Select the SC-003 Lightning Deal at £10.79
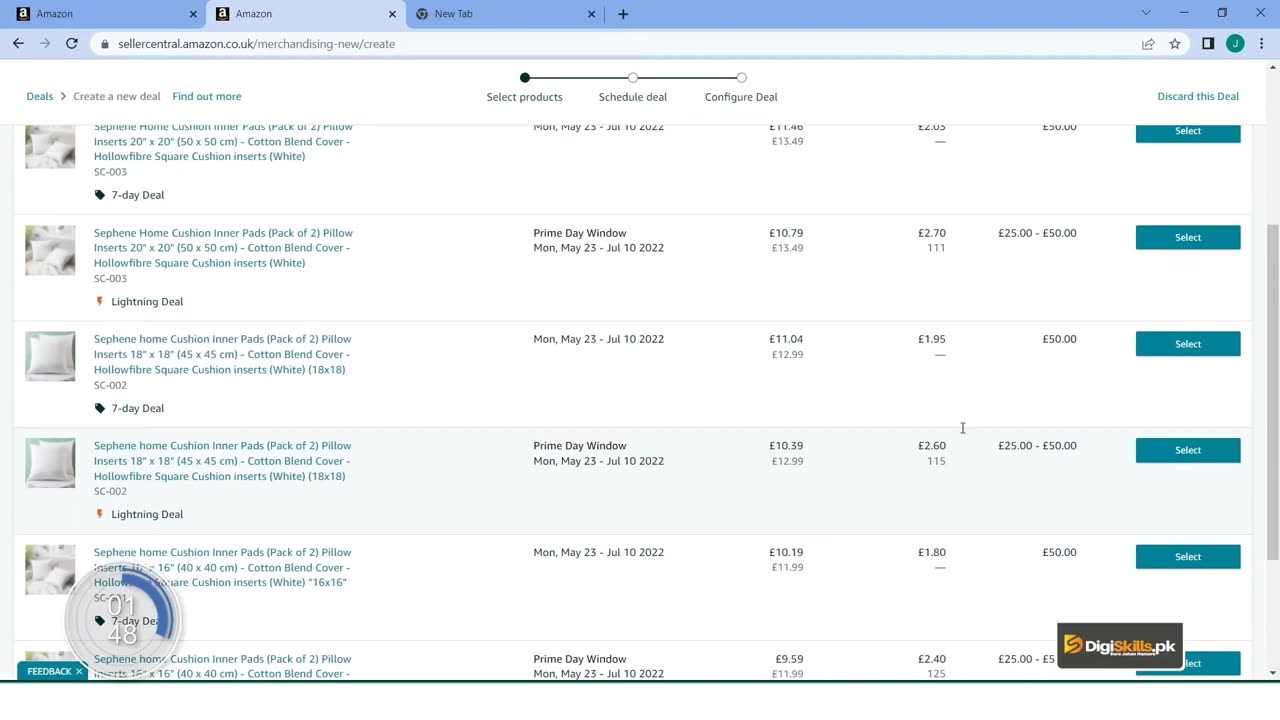 pos(1188,237)
